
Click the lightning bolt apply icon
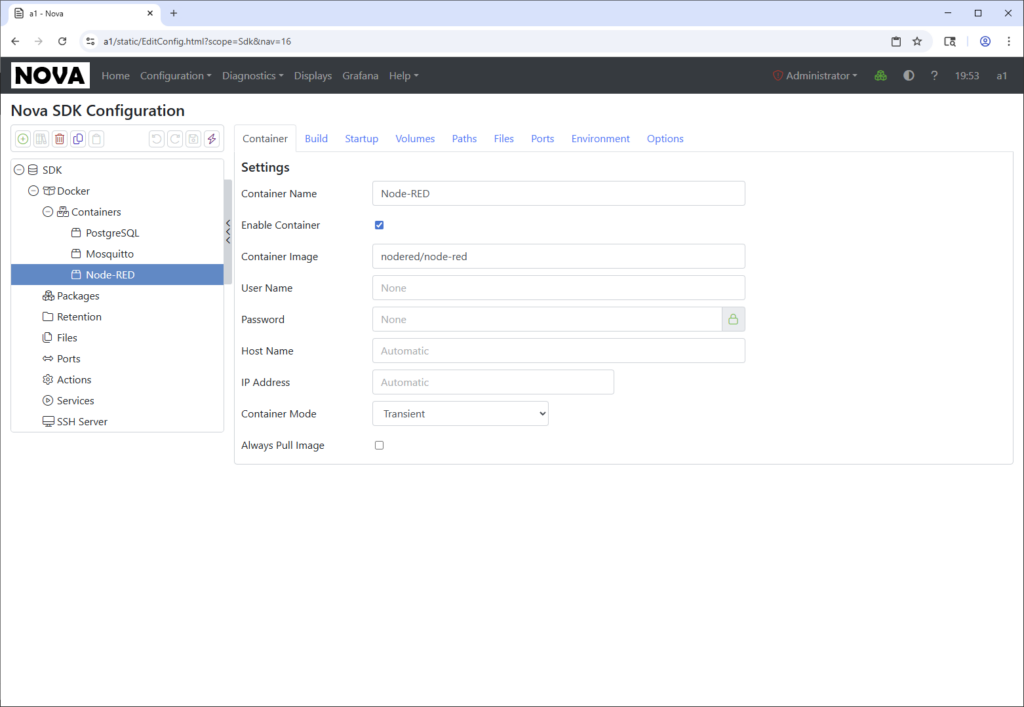211,139
